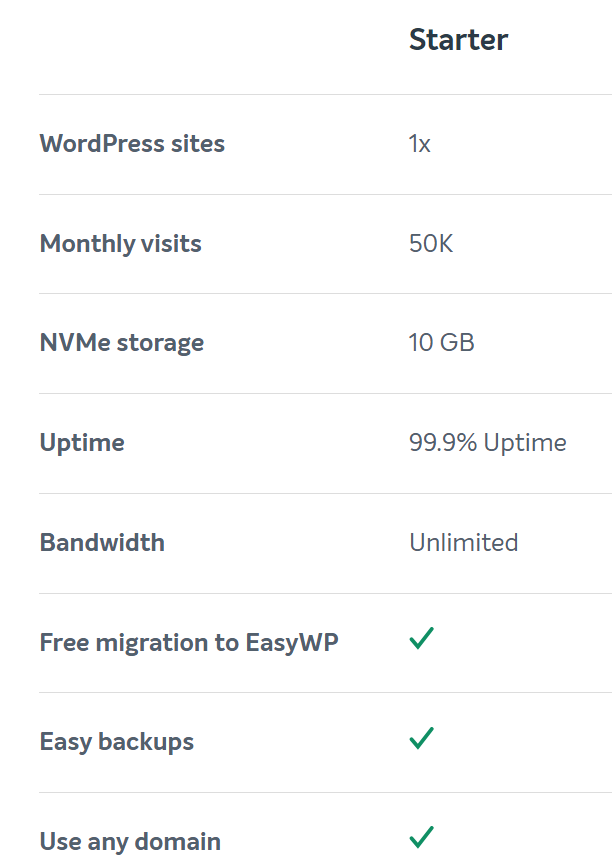Select the Use any domain label
This screenshot has width=612, height=865.
pyautogui.click(x=130, y=842)
